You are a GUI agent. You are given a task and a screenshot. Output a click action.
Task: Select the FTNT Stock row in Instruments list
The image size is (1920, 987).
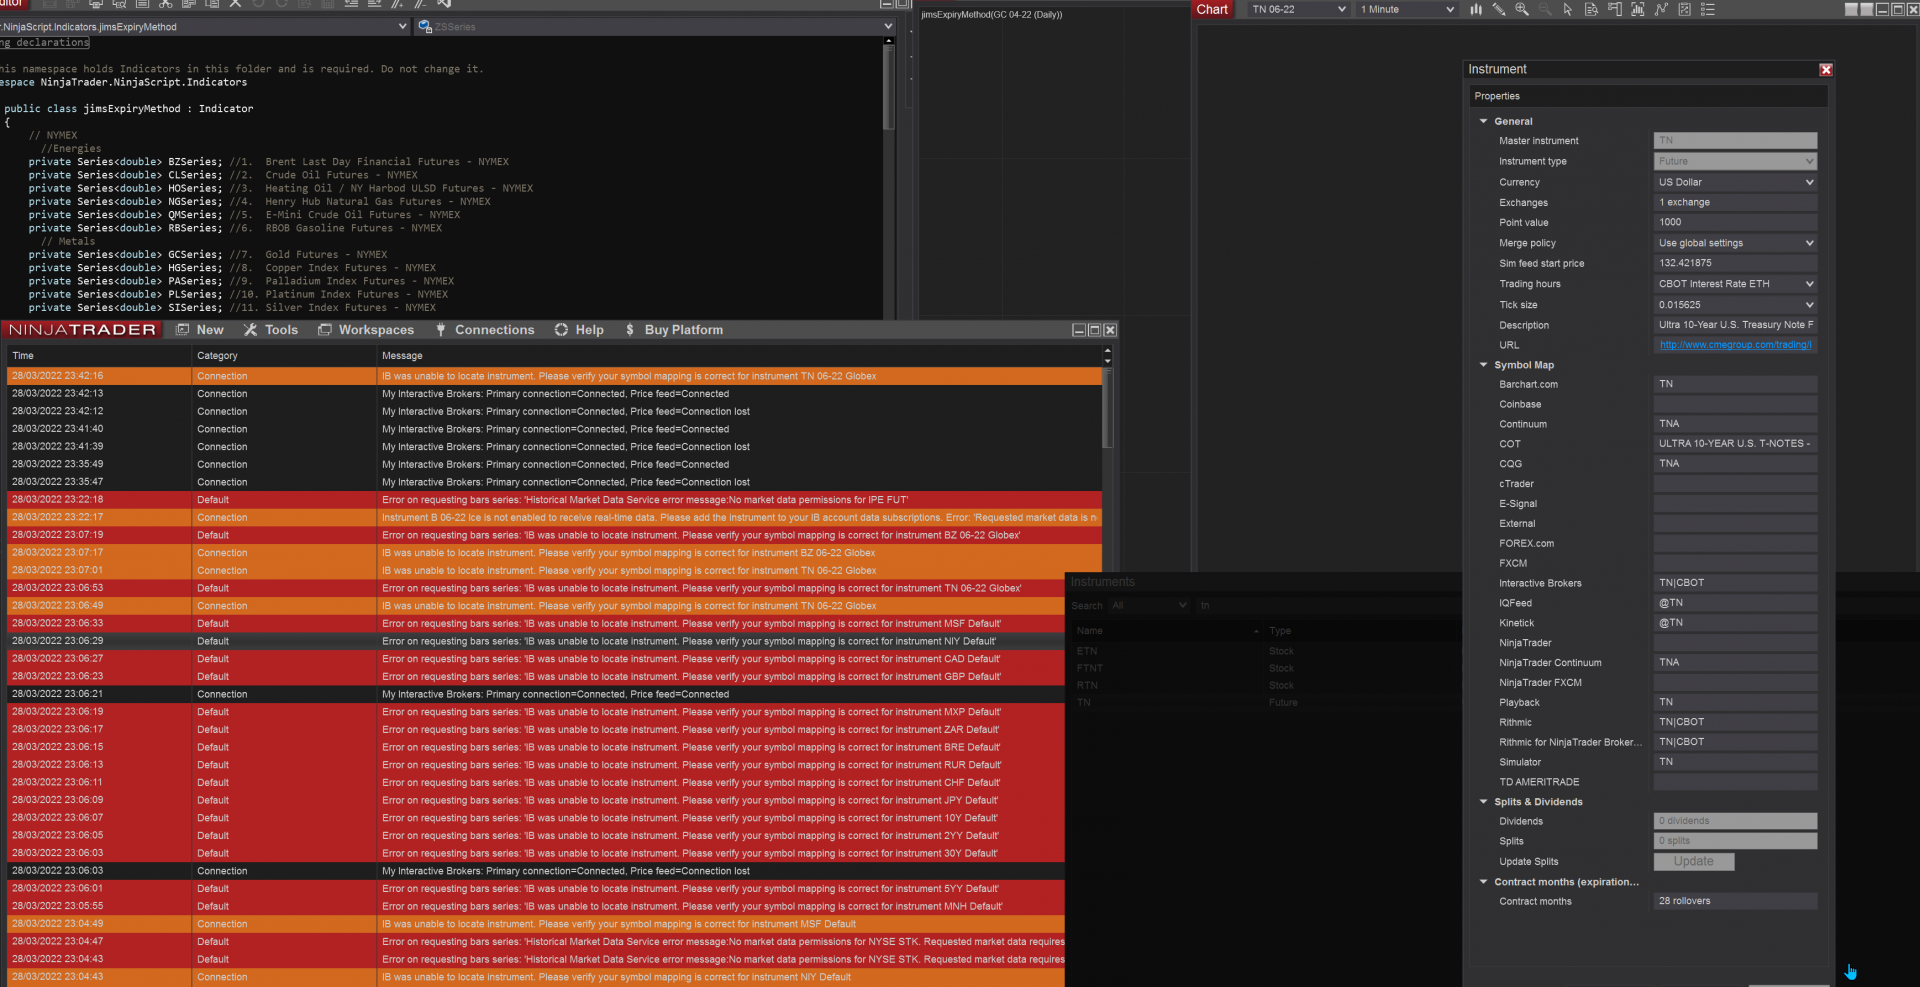pyautogui.click(x=1268, y=668)
